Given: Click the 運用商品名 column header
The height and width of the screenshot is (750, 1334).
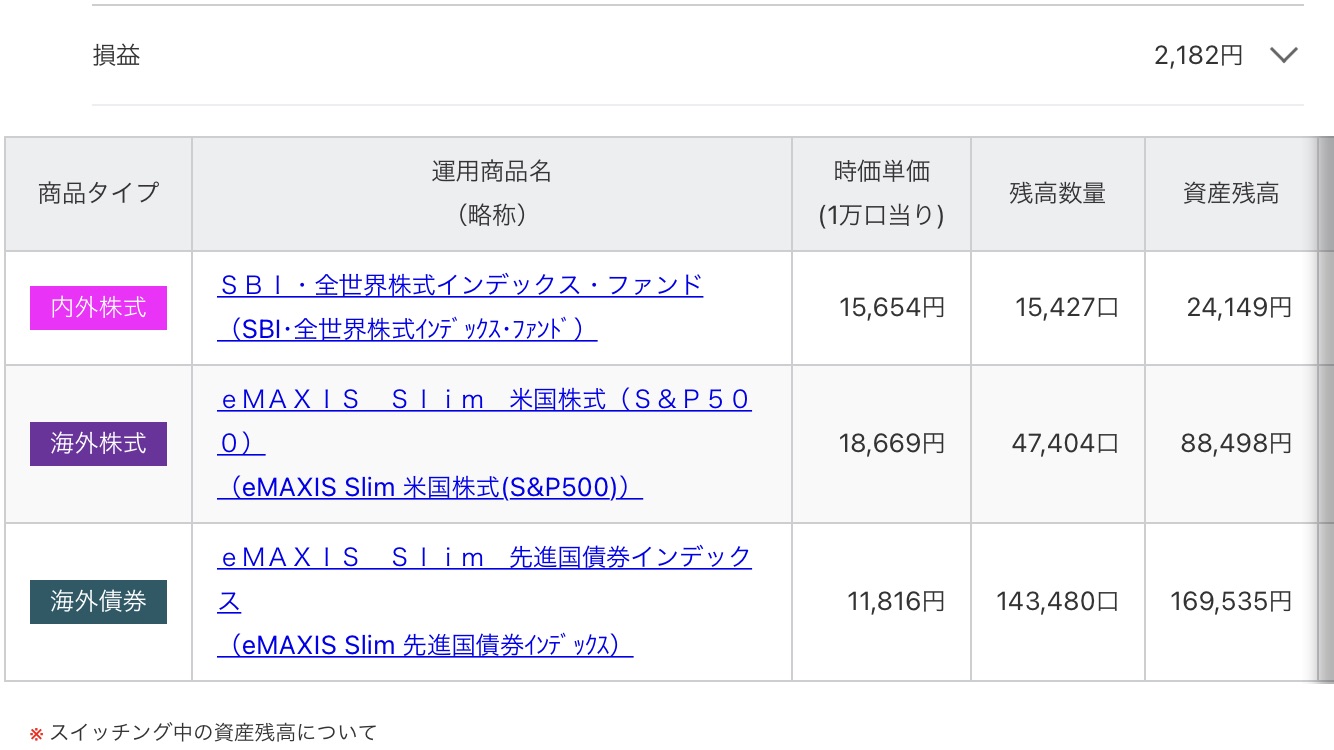Looking at the screenshot, I should [492, 193].
